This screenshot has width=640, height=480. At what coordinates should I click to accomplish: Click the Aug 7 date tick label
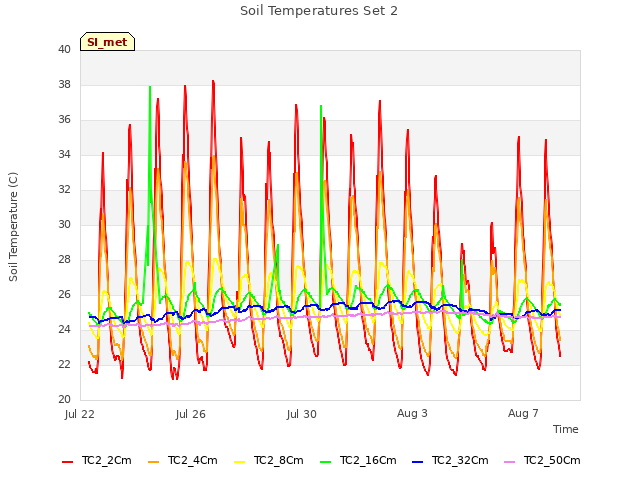coord(523,413)
